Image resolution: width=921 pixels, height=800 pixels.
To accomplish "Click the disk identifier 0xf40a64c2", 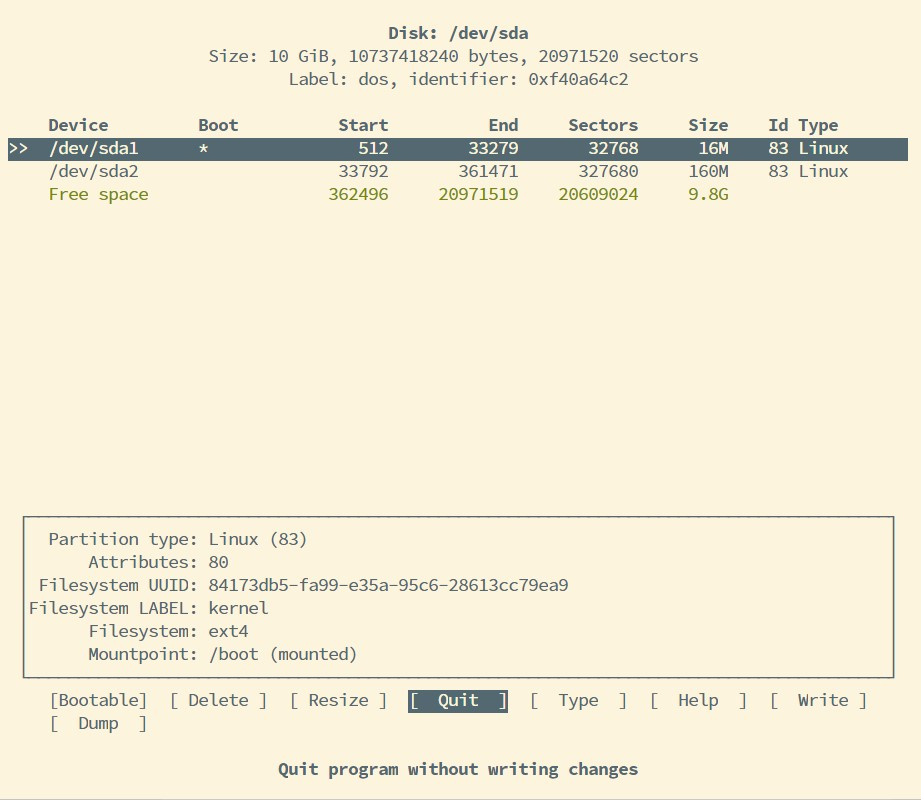I will [x=579, y=79].
